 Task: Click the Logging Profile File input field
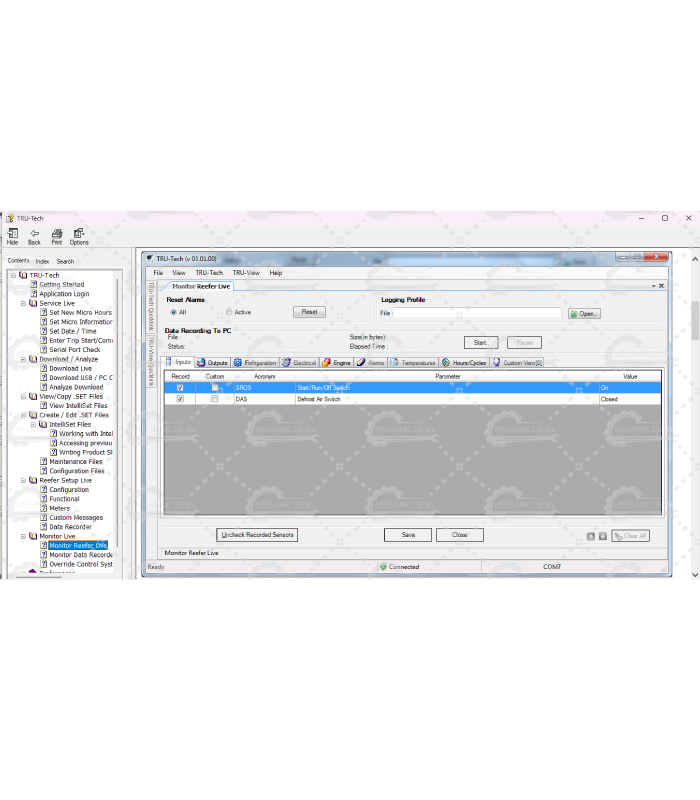[x=477, y=313]
